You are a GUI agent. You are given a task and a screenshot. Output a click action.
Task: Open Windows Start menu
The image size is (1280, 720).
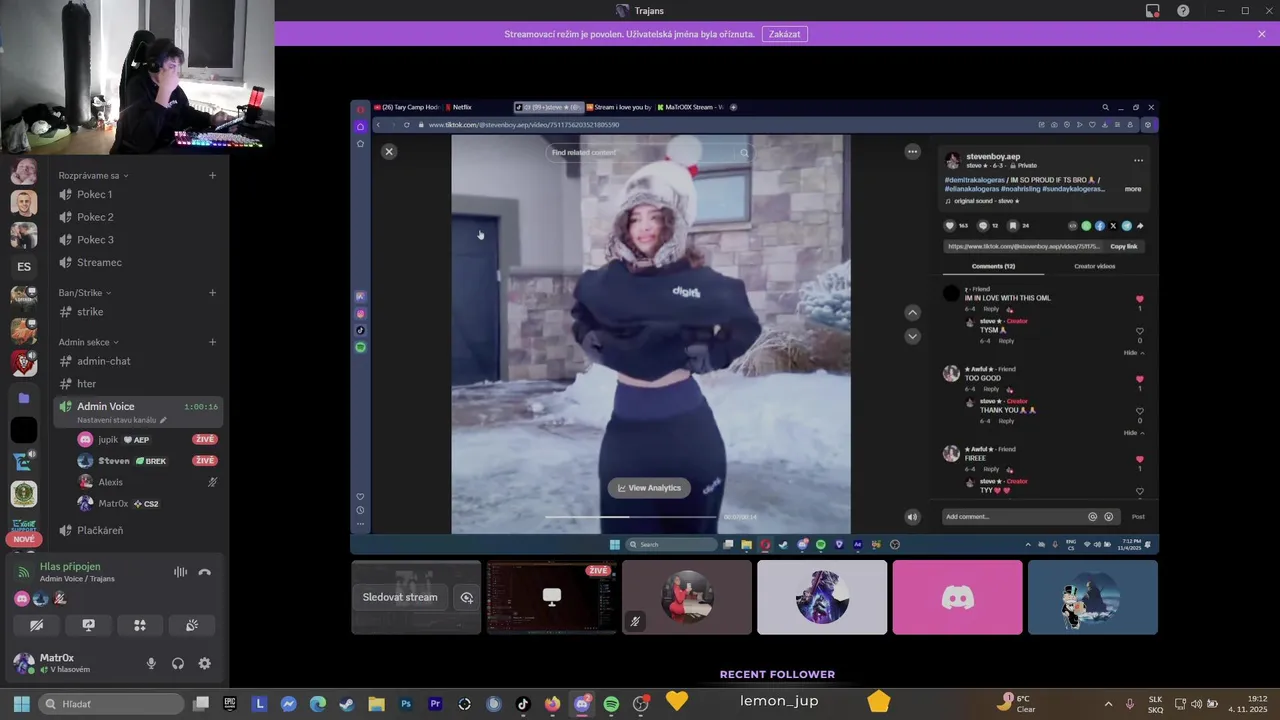pos(22,704)
